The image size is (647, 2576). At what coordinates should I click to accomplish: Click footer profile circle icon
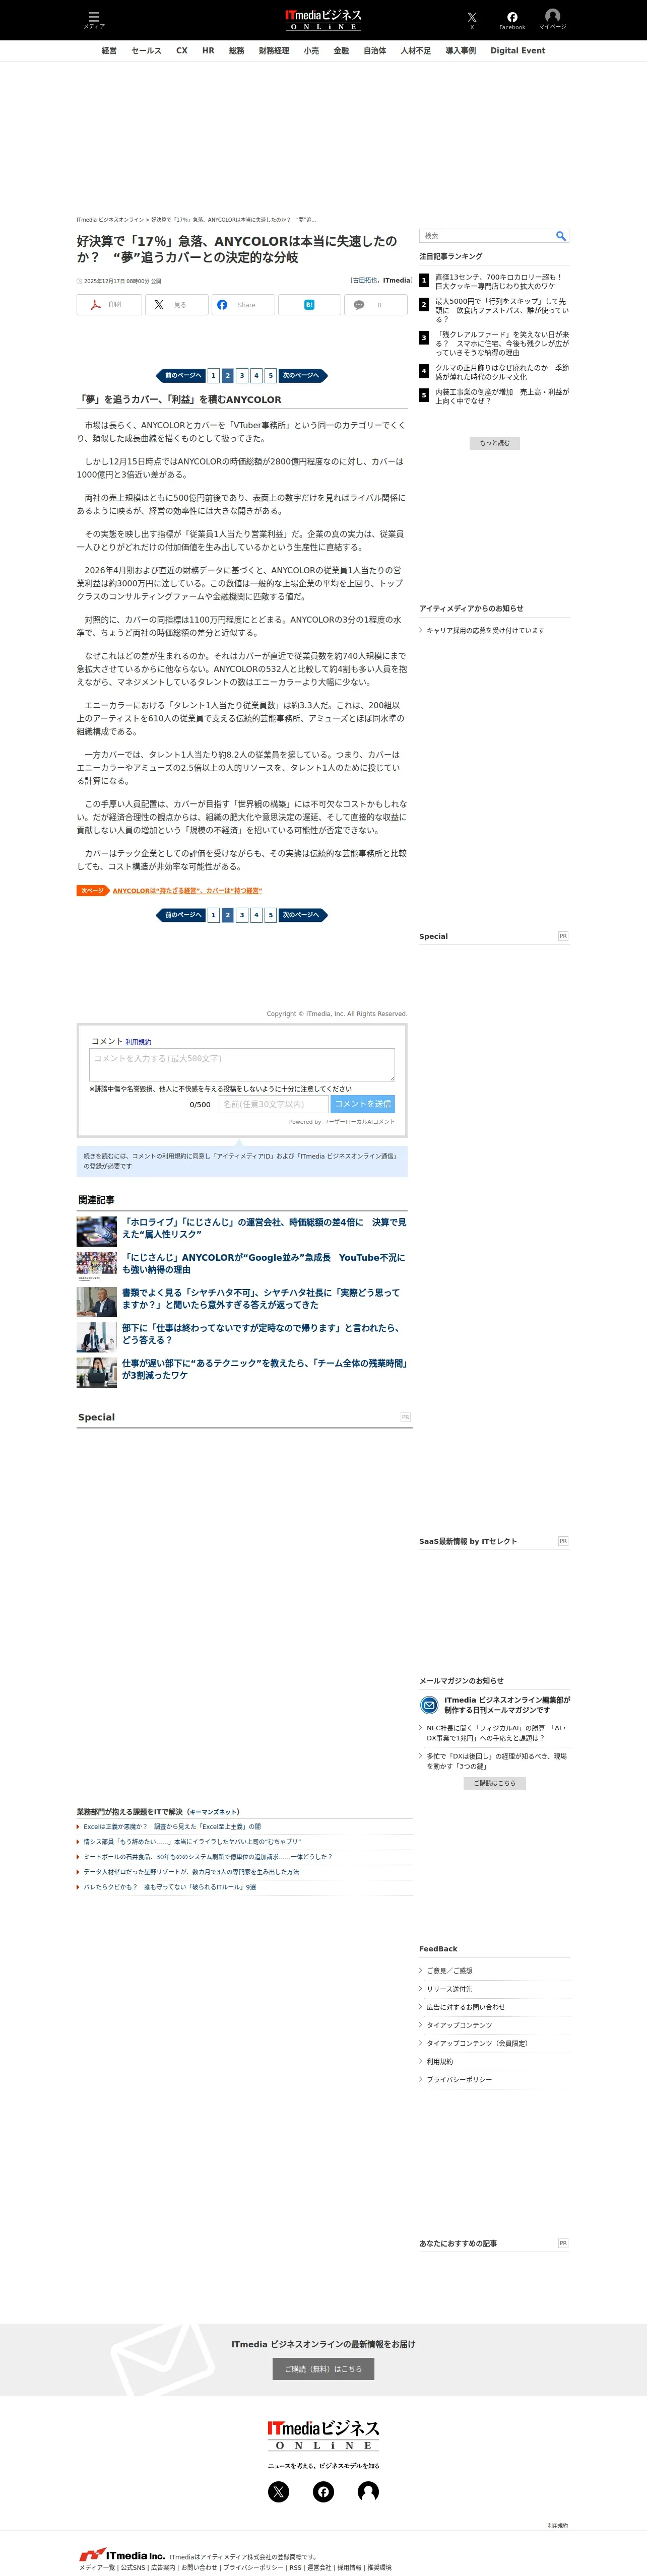point(368,2491)
